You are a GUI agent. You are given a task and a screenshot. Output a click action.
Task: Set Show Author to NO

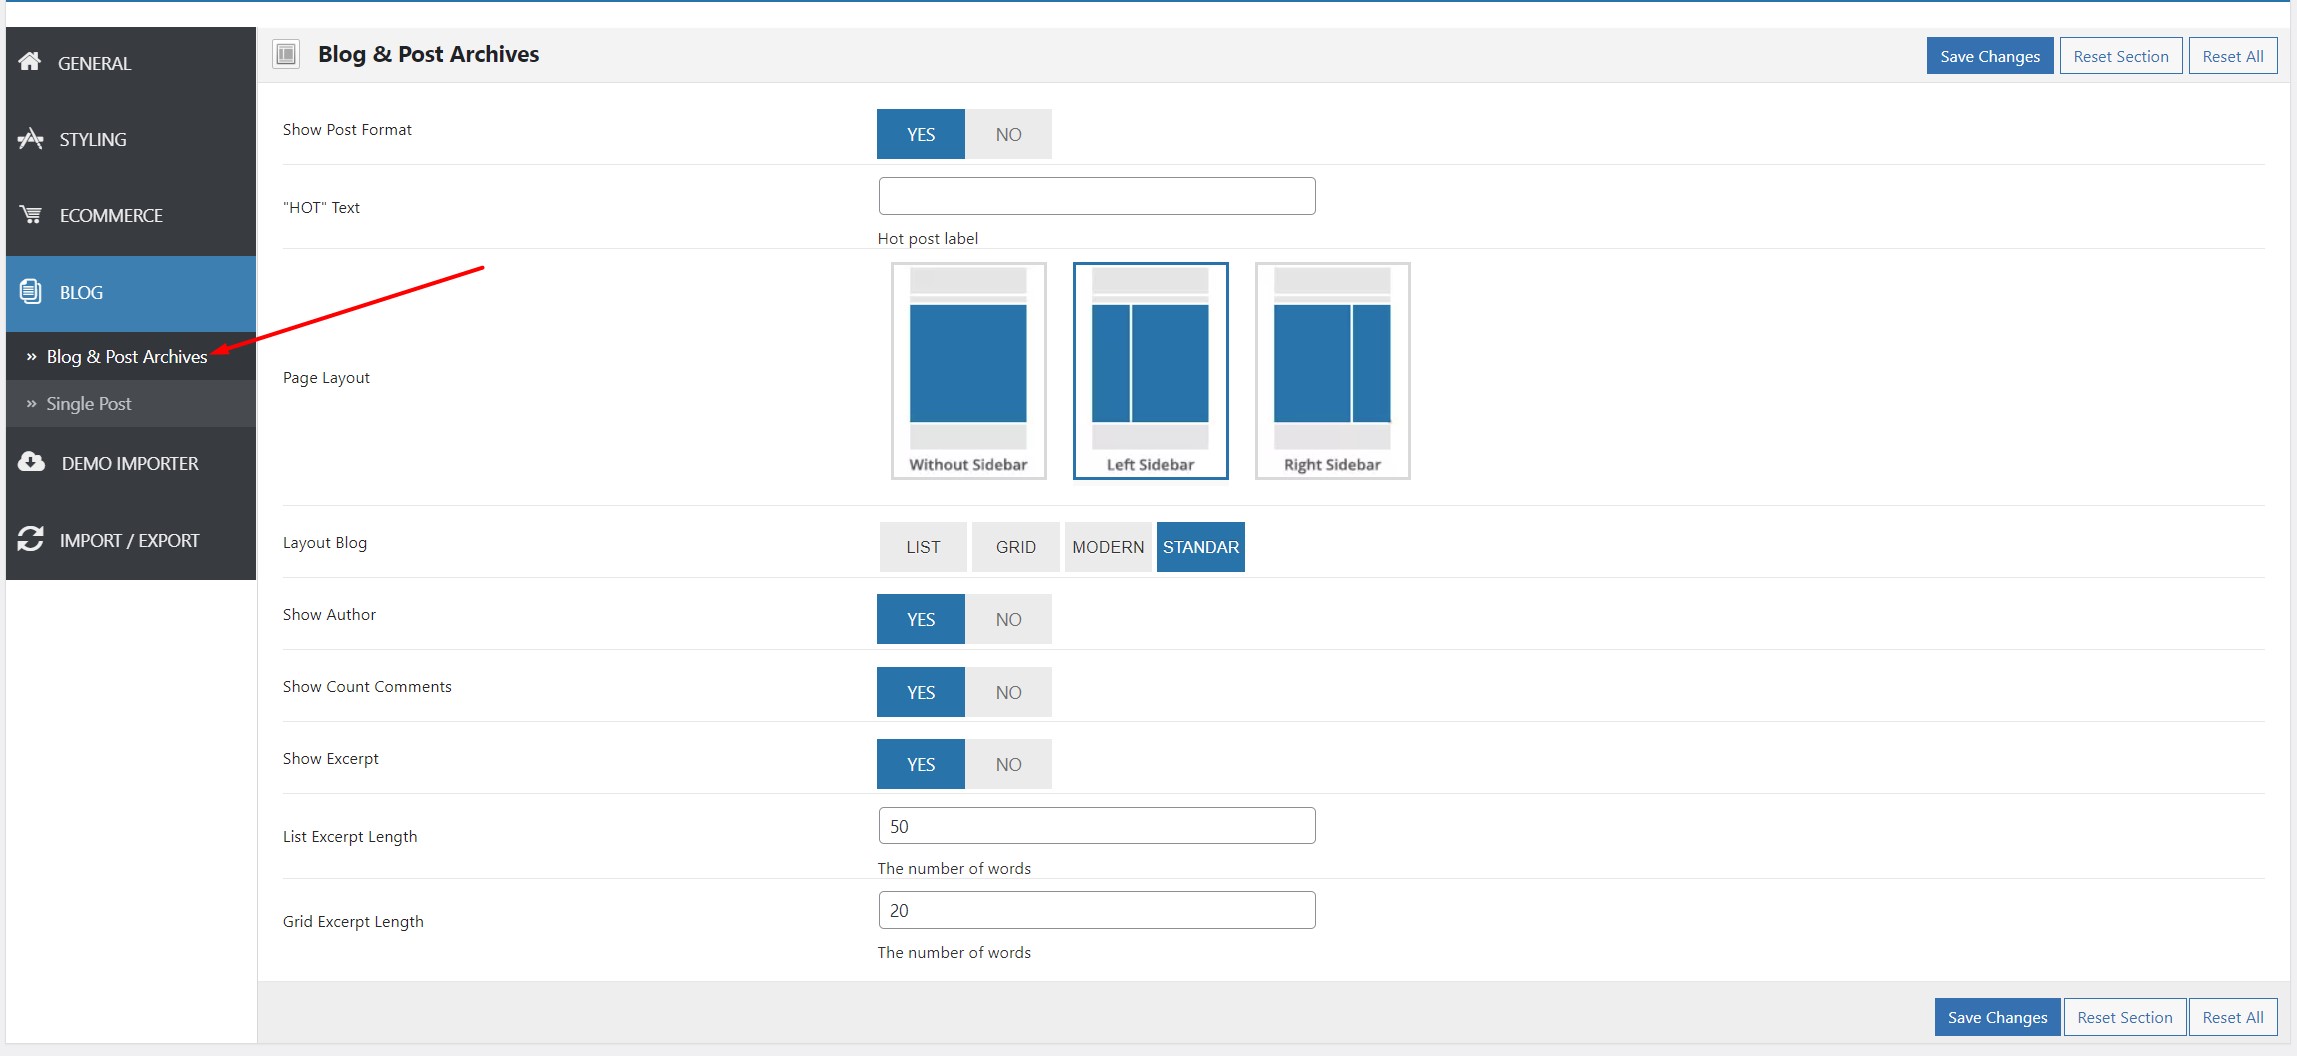1008,619
